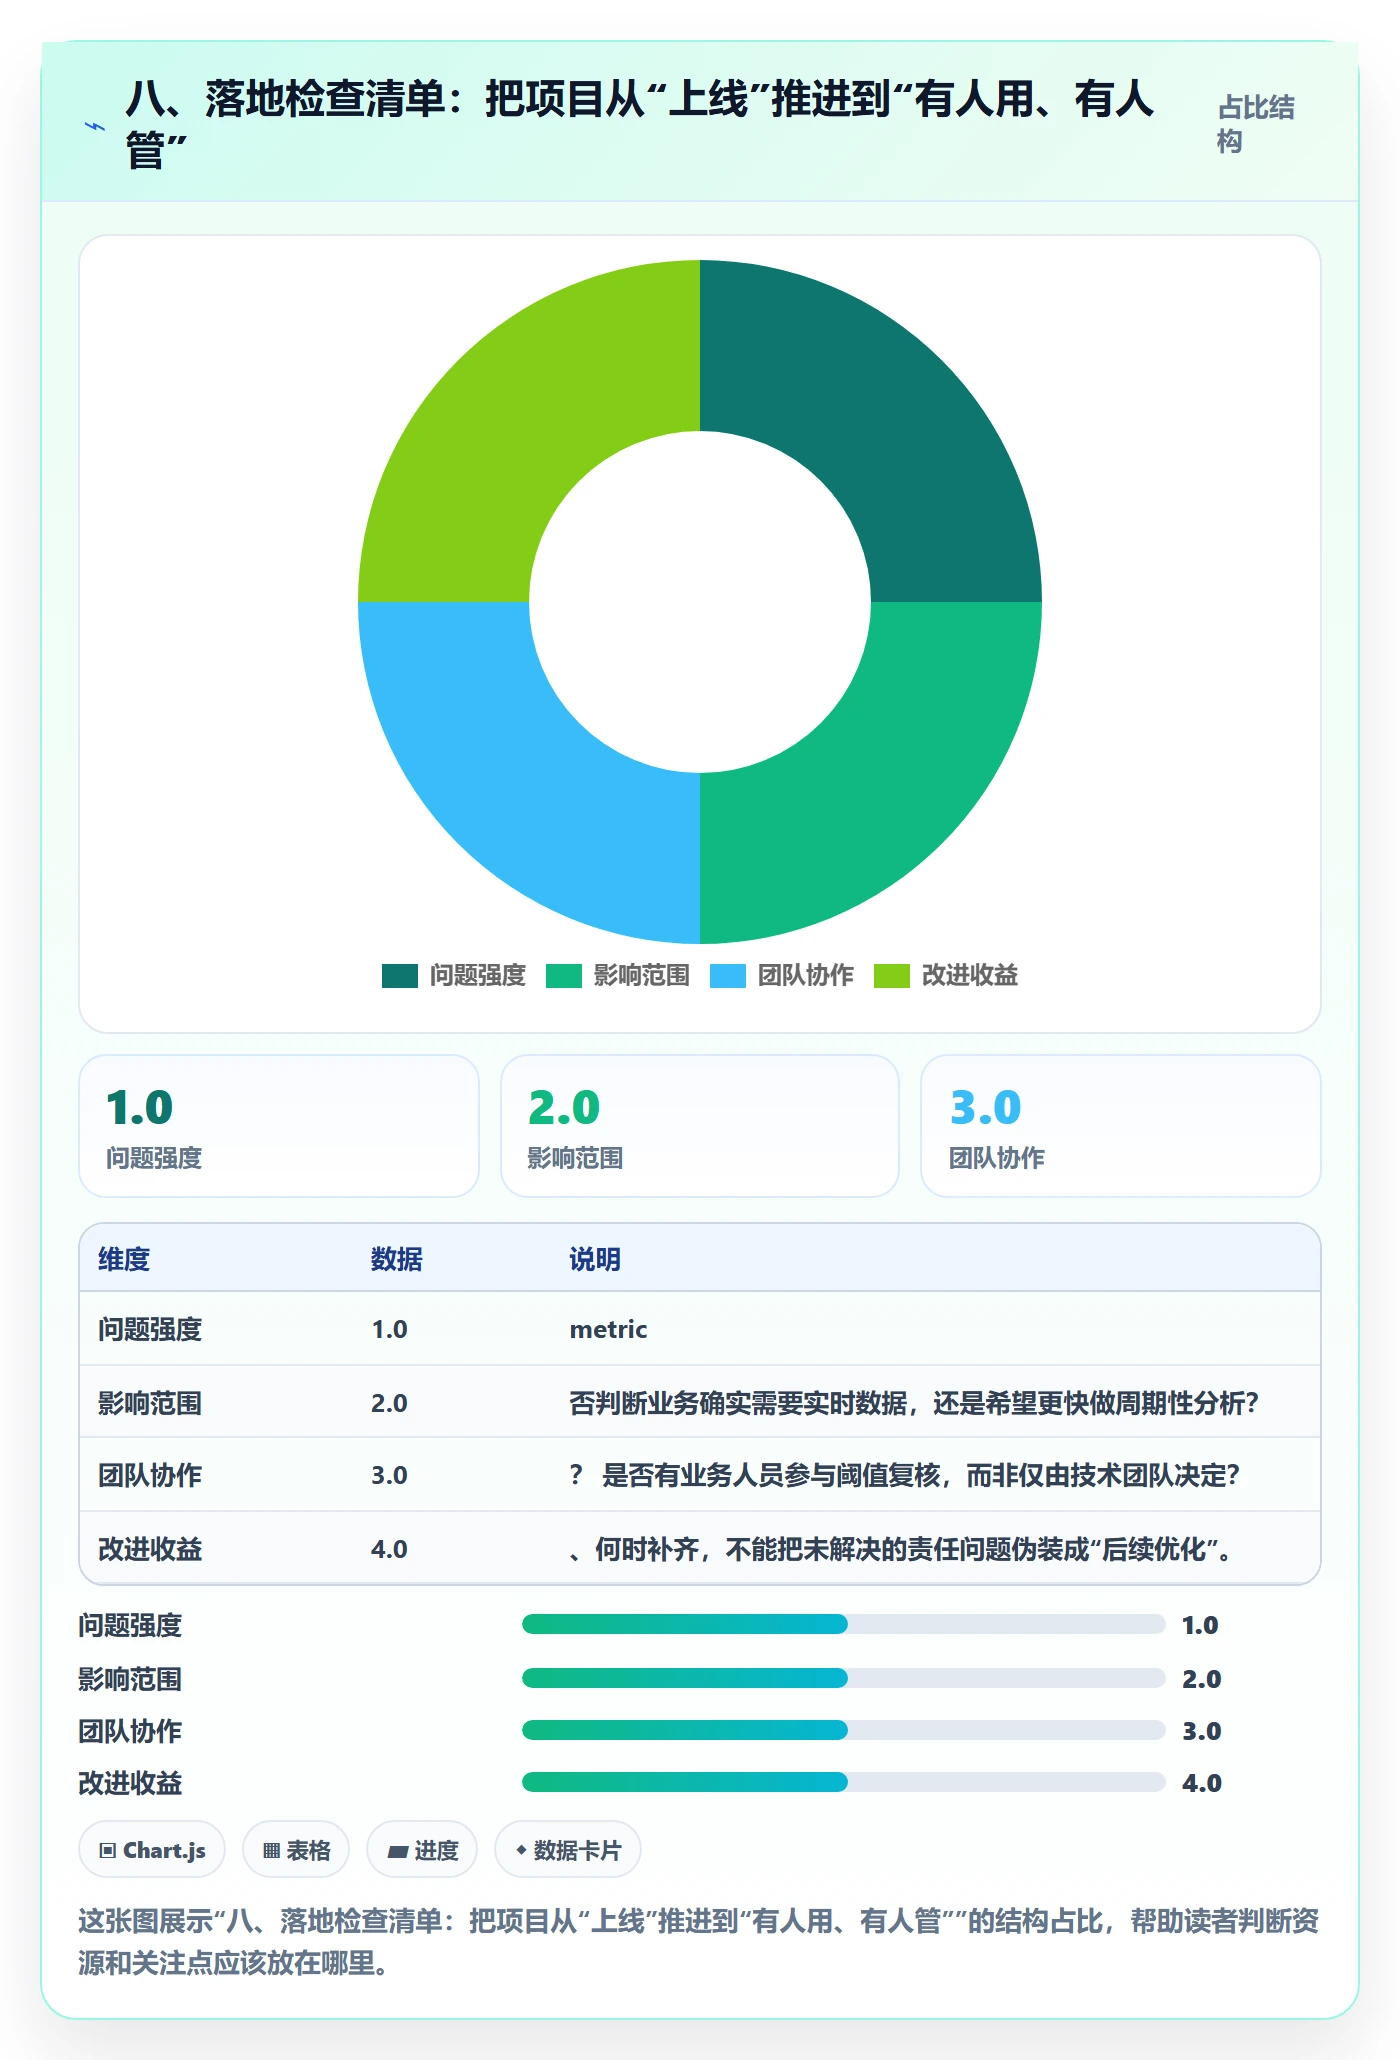Screen dimensions: 1400x2060
Task: Click the chart caption paragraph at bottom
Action: (x=699, y=1942)
